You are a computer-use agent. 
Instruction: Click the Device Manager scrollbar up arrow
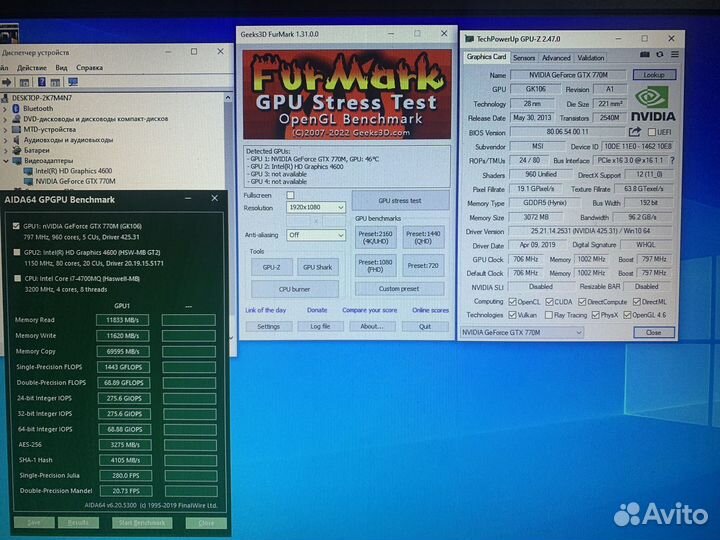point(228,97)
